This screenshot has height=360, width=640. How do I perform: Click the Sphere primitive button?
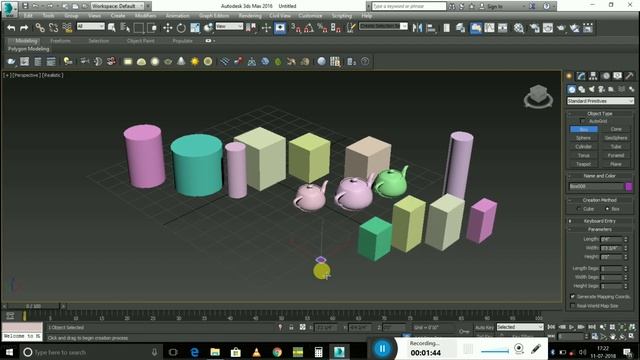pyautogui.click(x=583, y=138)
